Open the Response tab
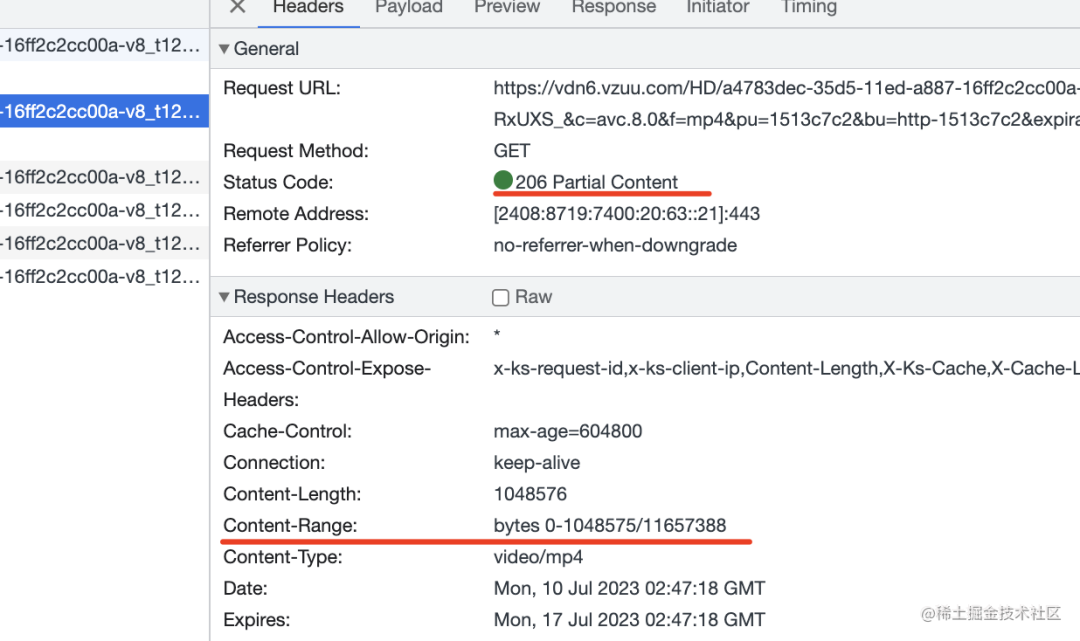 (614, 7)
